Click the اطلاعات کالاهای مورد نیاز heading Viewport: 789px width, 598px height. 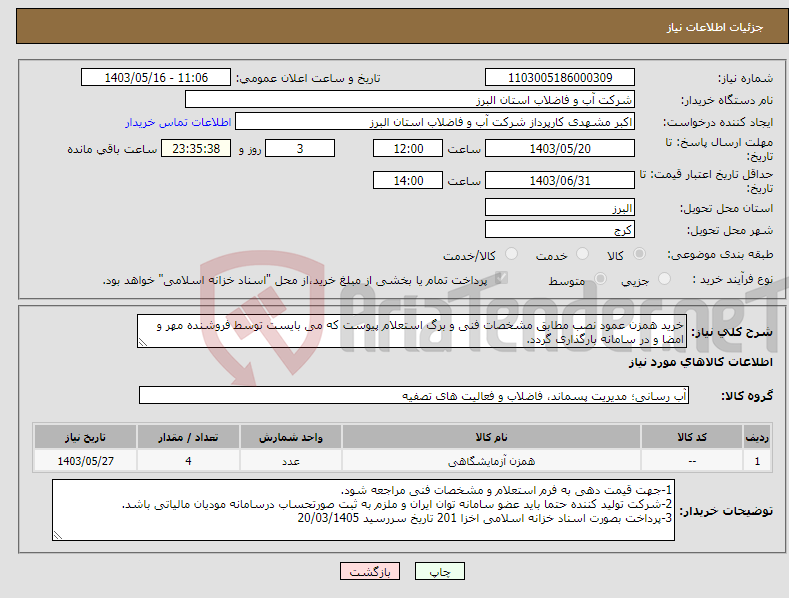point(700,362)
